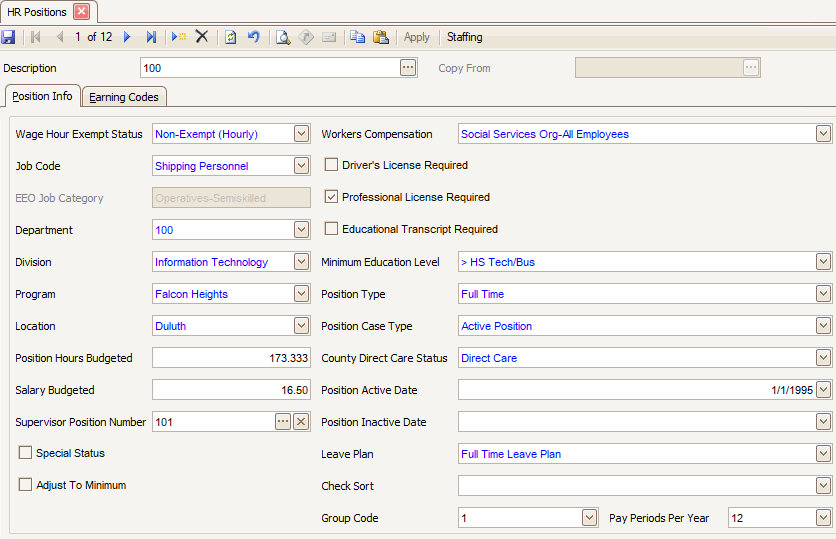The height and width of the screenshot is (539, 836).
Task: Clear the Supervisor Position Number field
Action: (301, 422)
